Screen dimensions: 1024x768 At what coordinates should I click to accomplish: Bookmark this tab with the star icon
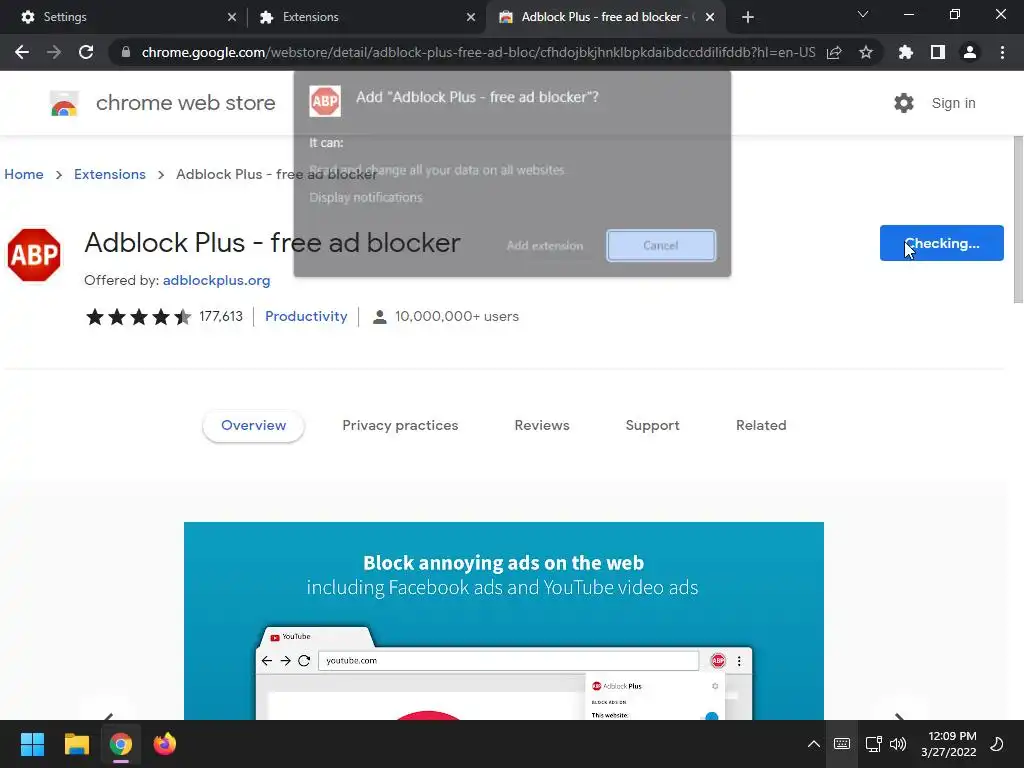[x=866, y=52]
